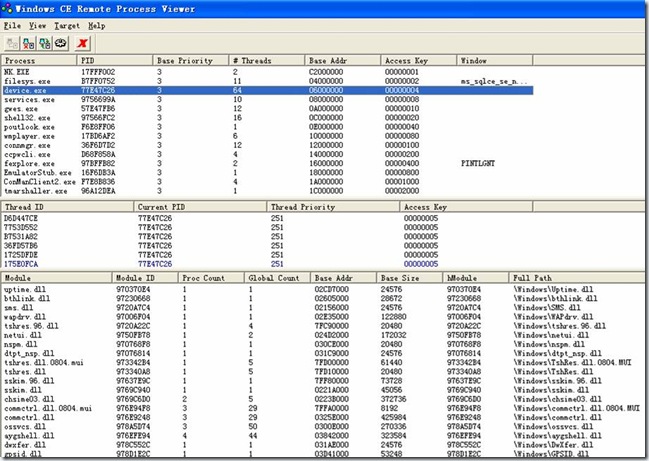Click the '# Threads' column header
The image size is (649, 461).
pos(267,61)
